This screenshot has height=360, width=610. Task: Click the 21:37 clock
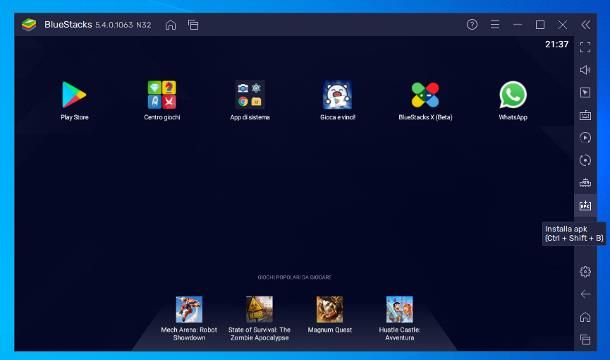(x=557, y=44)
